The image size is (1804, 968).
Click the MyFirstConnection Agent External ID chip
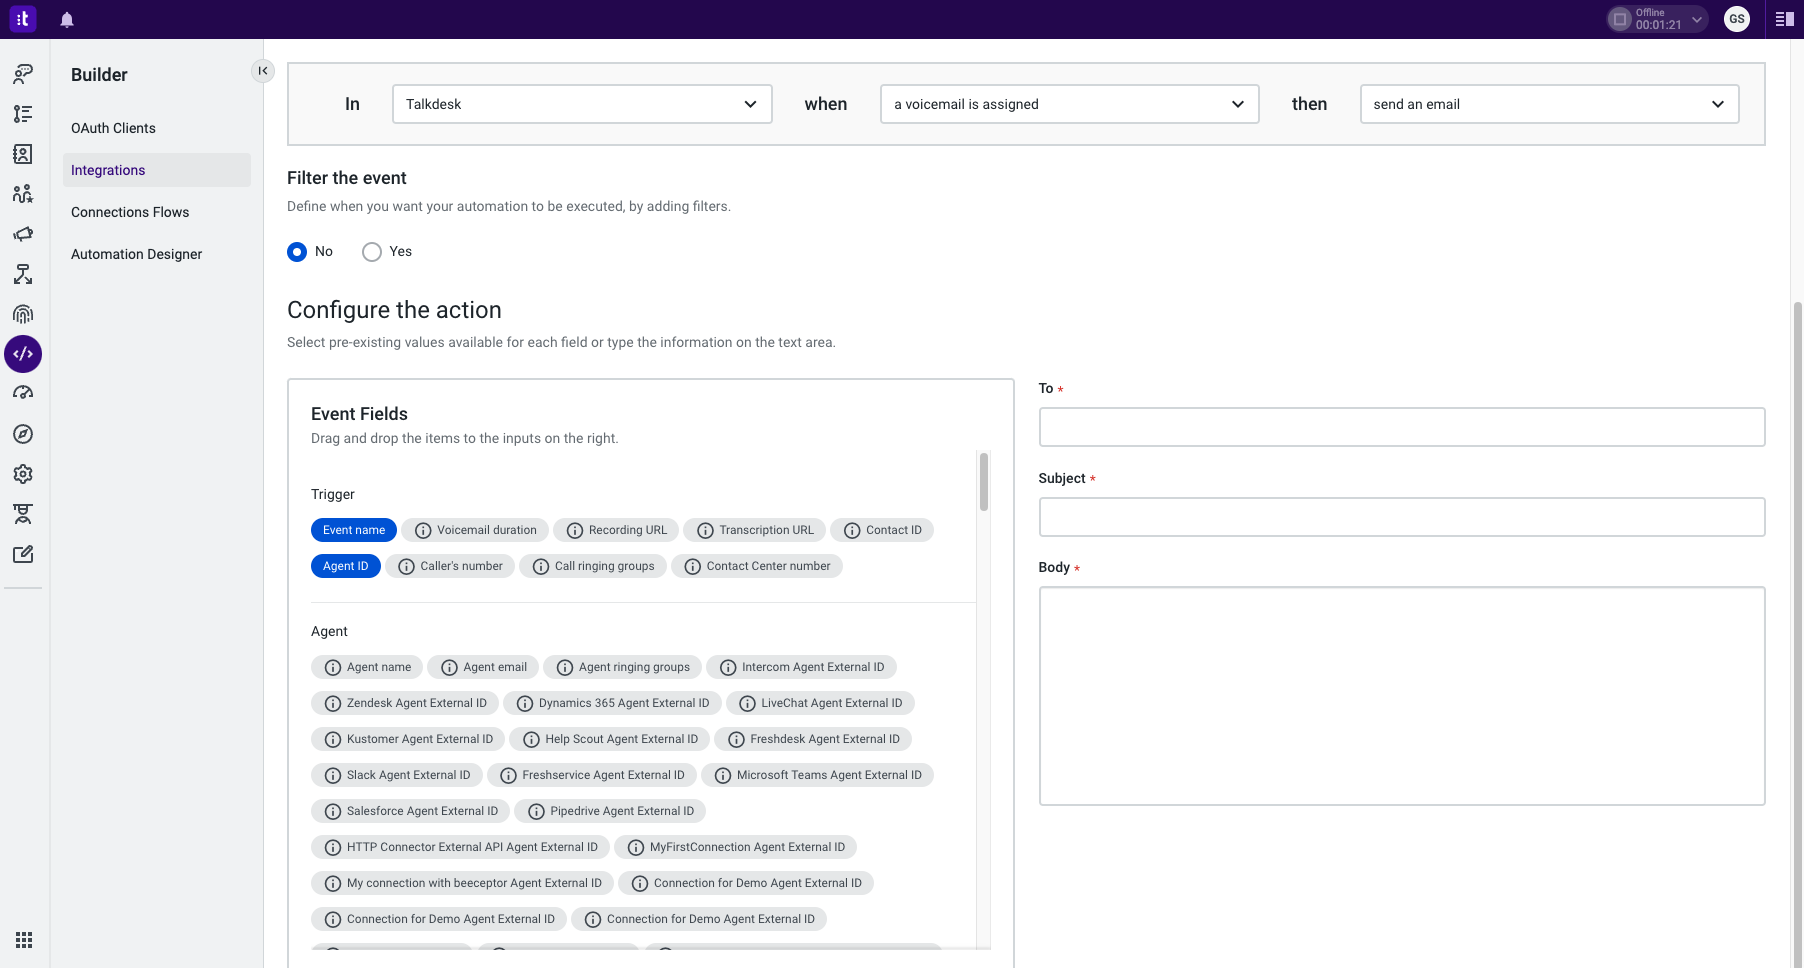pos(735,847)
